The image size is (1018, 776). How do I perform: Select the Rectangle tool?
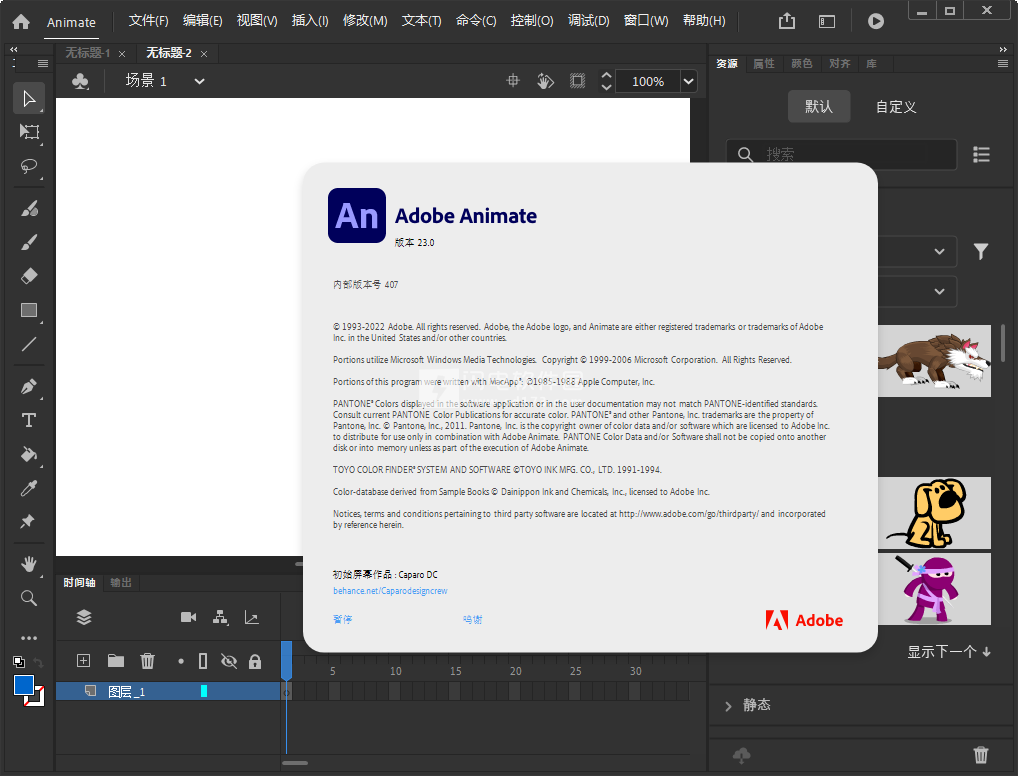click(29, 310)
